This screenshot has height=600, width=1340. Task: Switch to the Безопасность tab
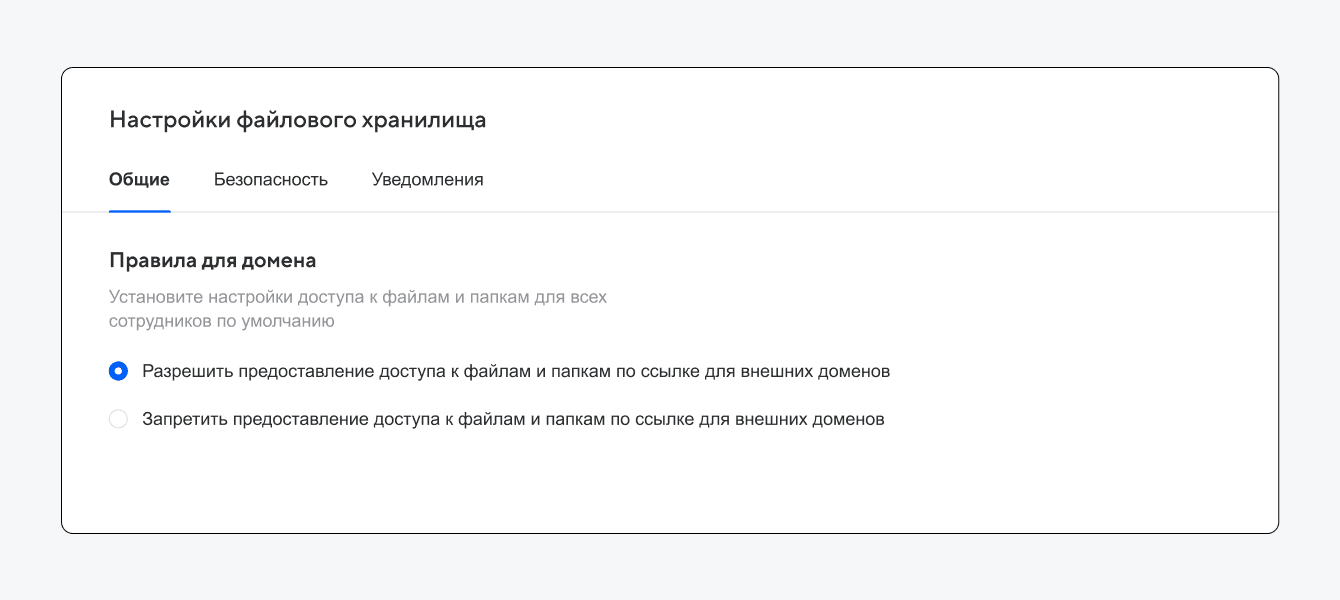point(271,180)
